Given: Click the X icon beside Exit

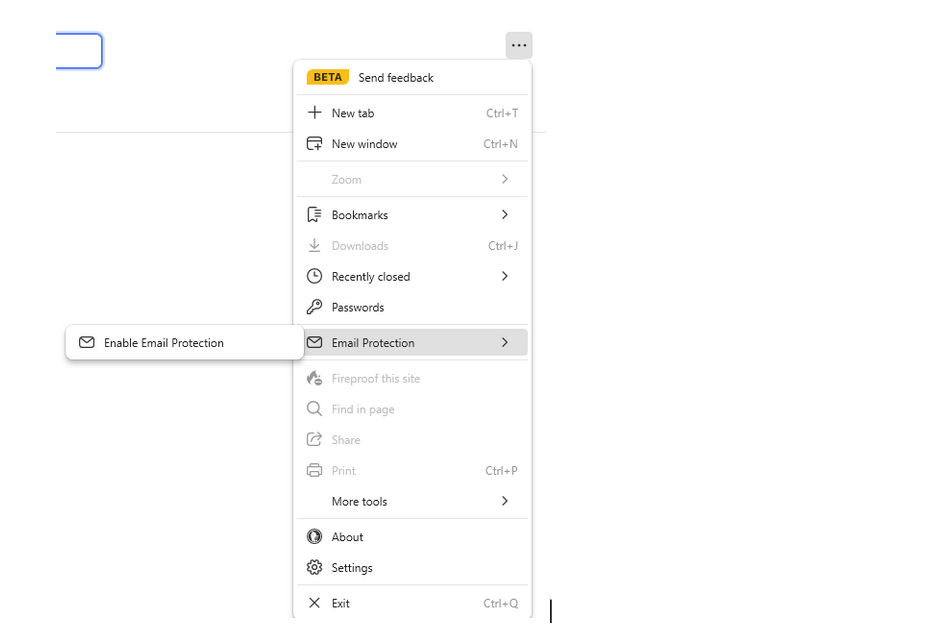Looking at the screenshot, I should [x=314, y=603].
